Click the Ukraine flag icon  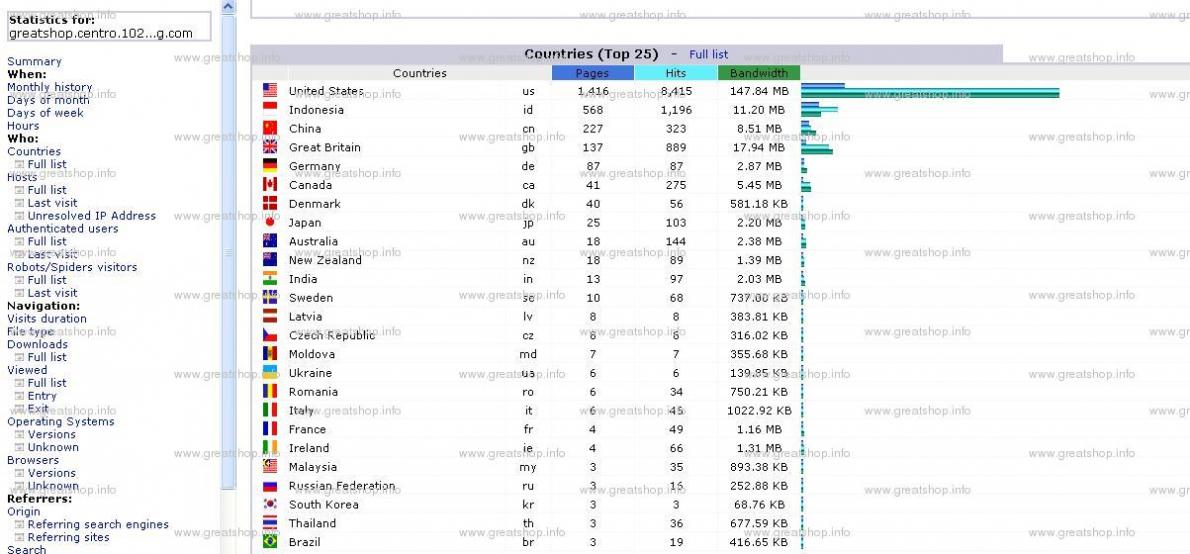(x=269, y=373)
